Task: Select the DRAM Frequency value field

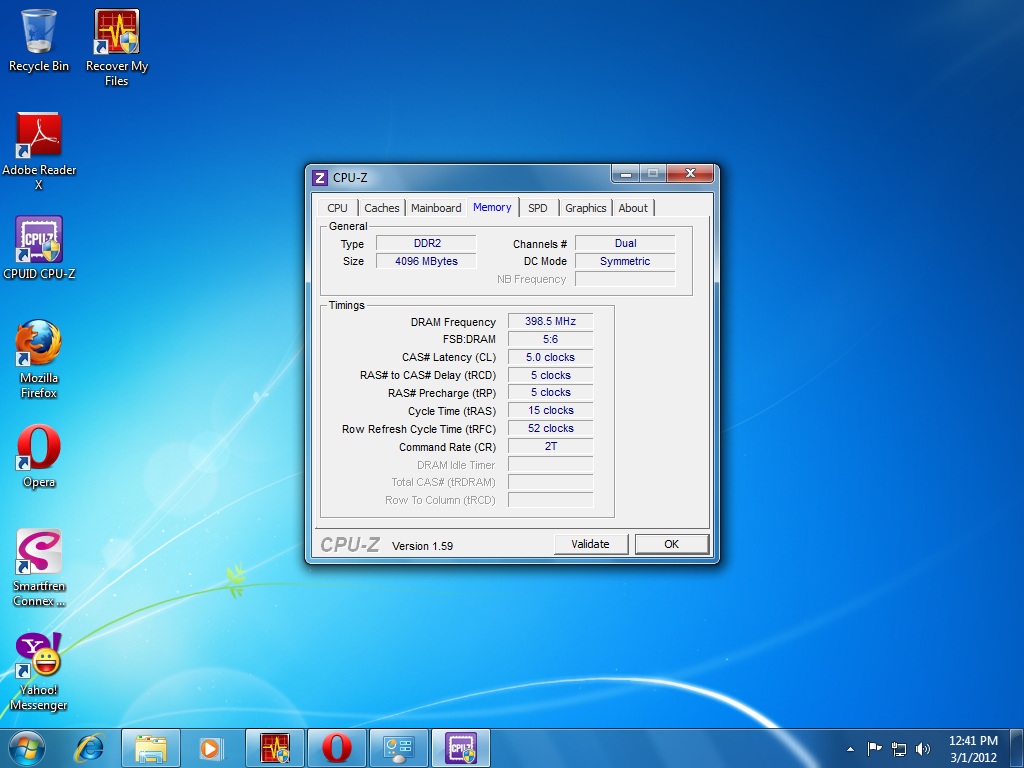Action: point(549,321)
